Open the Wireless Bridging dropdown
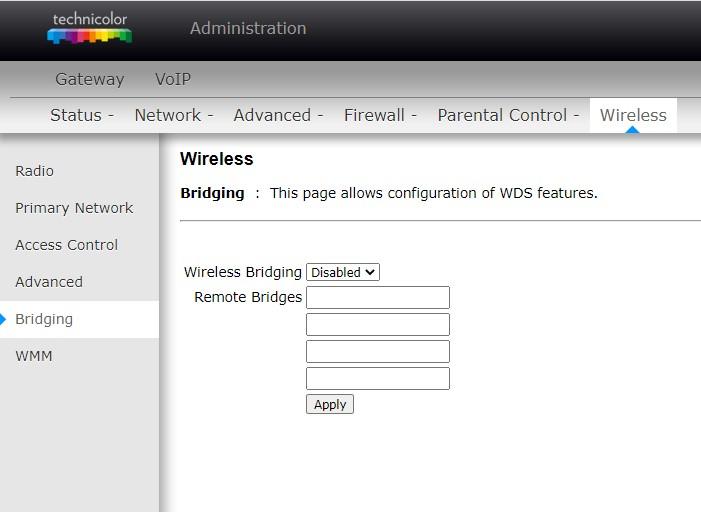The width and height of the screenshot is (701, 512). click(x=343, y=272)
